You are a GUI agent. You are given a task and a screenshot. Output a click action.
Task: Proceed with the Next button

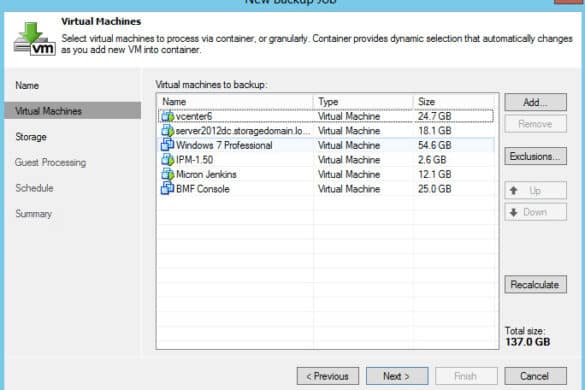click(397, 376)
